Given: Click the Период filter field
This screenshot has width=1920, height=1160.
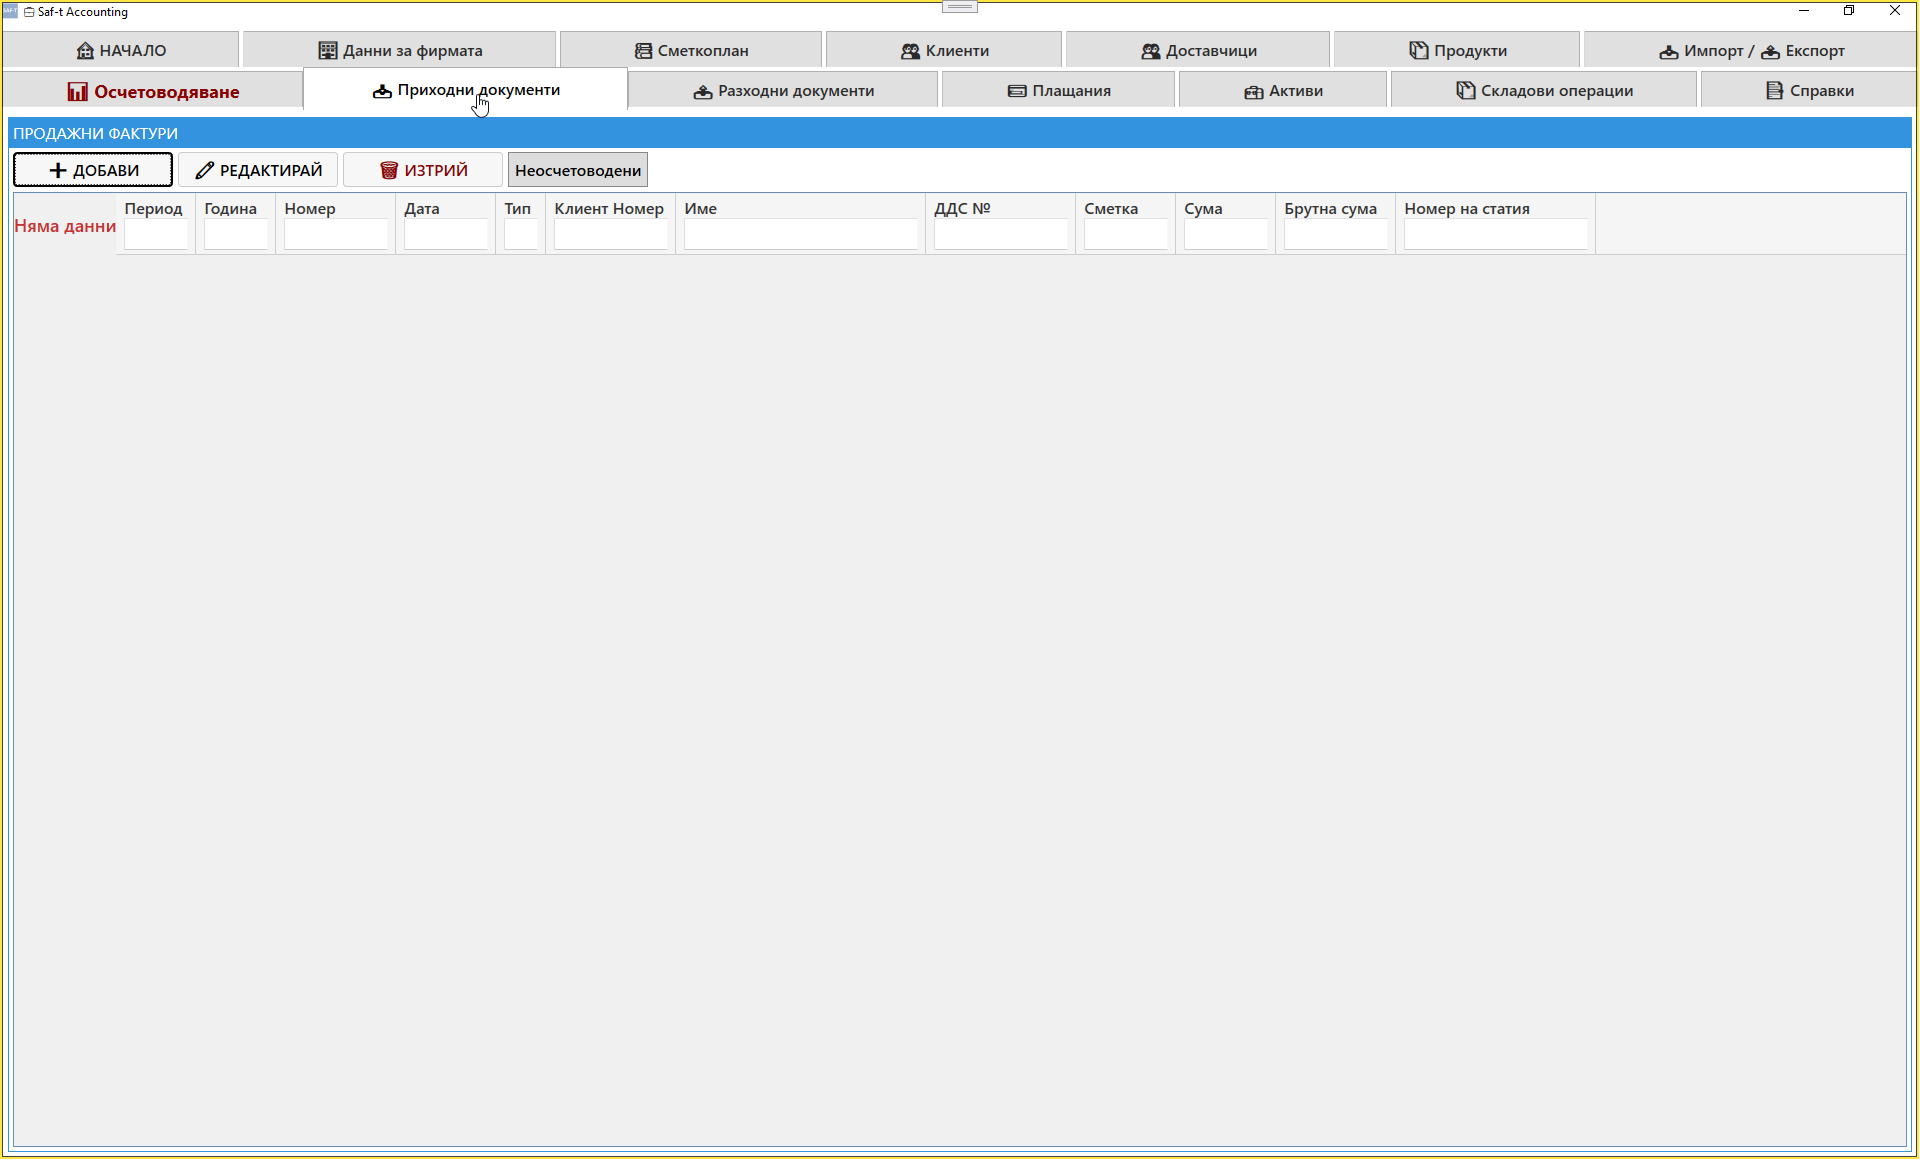Looking at the screenshot, I should coord(156,235).
